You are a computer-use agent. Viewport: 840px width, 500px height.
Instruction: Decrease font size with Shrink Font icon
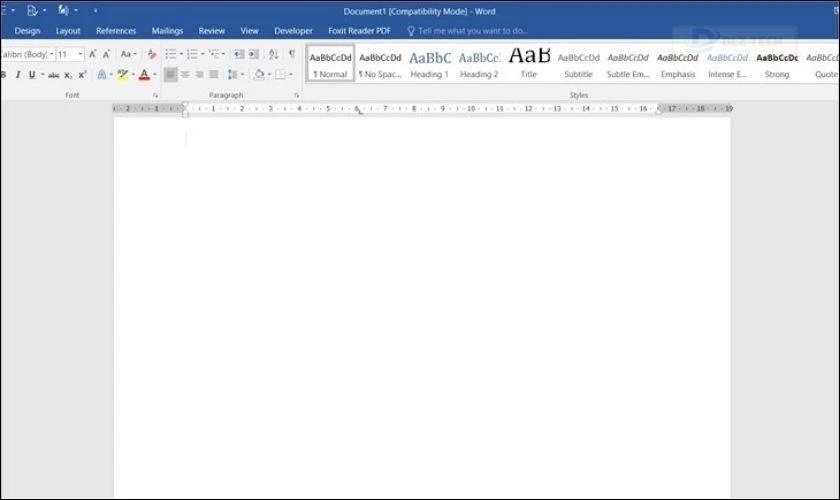(106, 54)
